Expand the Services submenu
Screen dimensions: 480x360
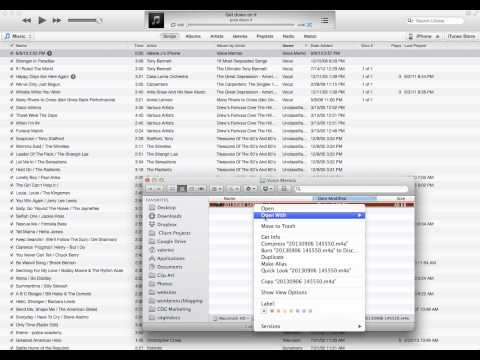point(309,326)
